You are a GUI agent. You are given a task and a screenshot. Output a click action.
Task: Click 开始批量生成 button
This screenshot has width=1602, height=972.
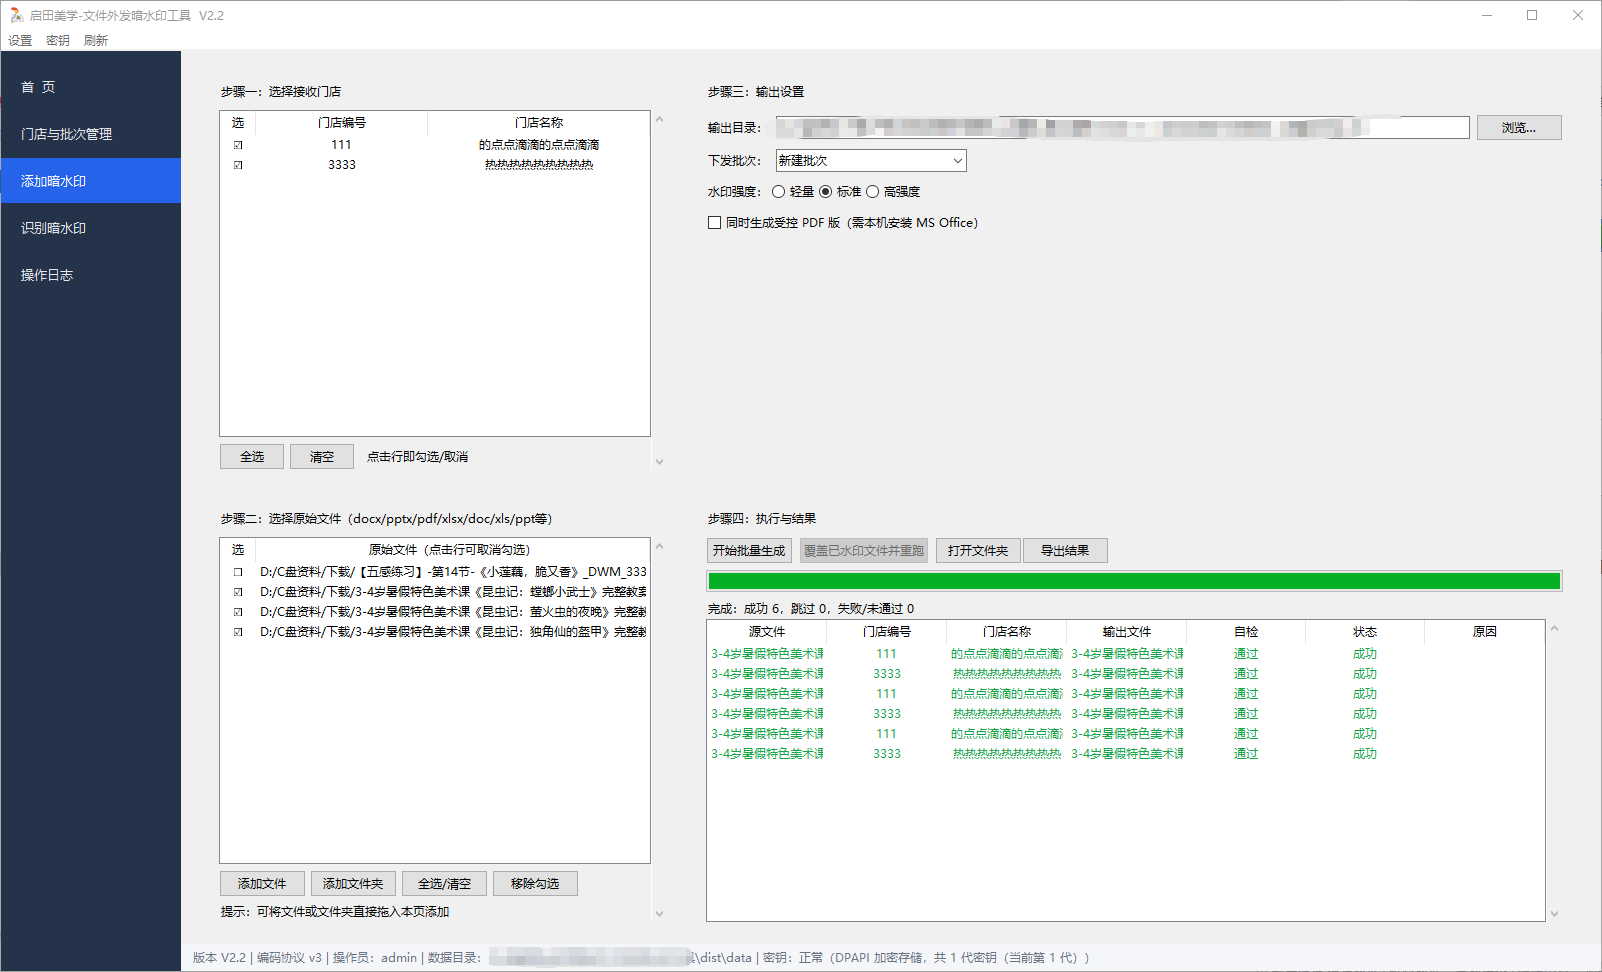749,551
